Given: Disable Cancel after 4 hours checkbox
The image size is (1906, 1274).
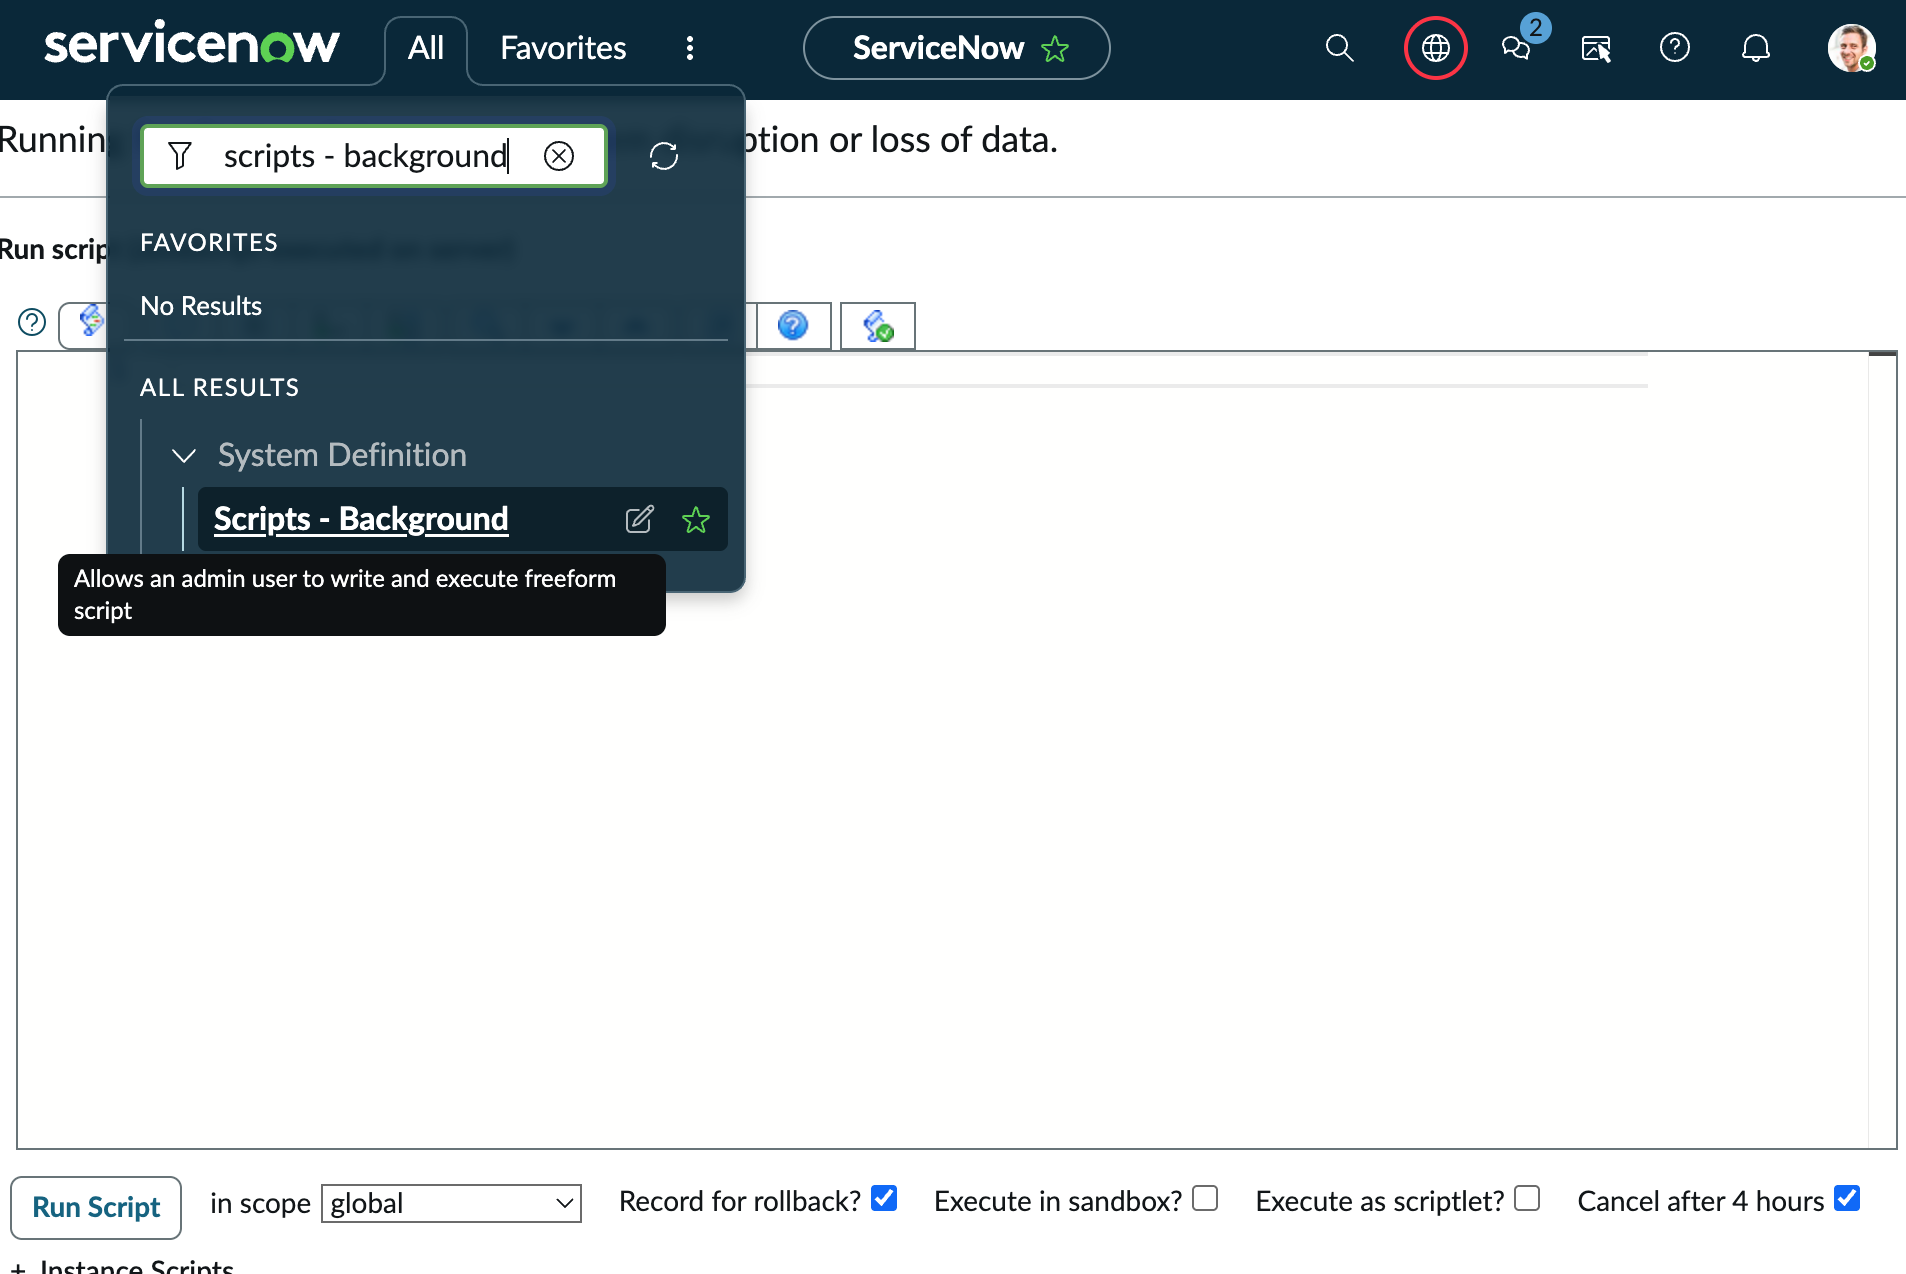Looking at the screenshot, I should pyautogui.click(x=1847, y=1198).
